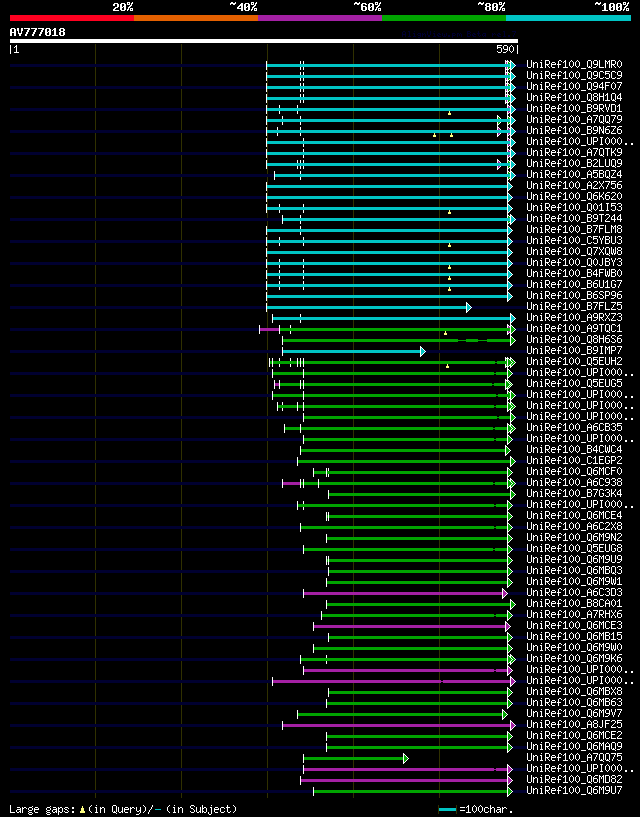Open hit UniRef100_A7QQ79
Screen dimensions: 640x817
pos(574,119)
